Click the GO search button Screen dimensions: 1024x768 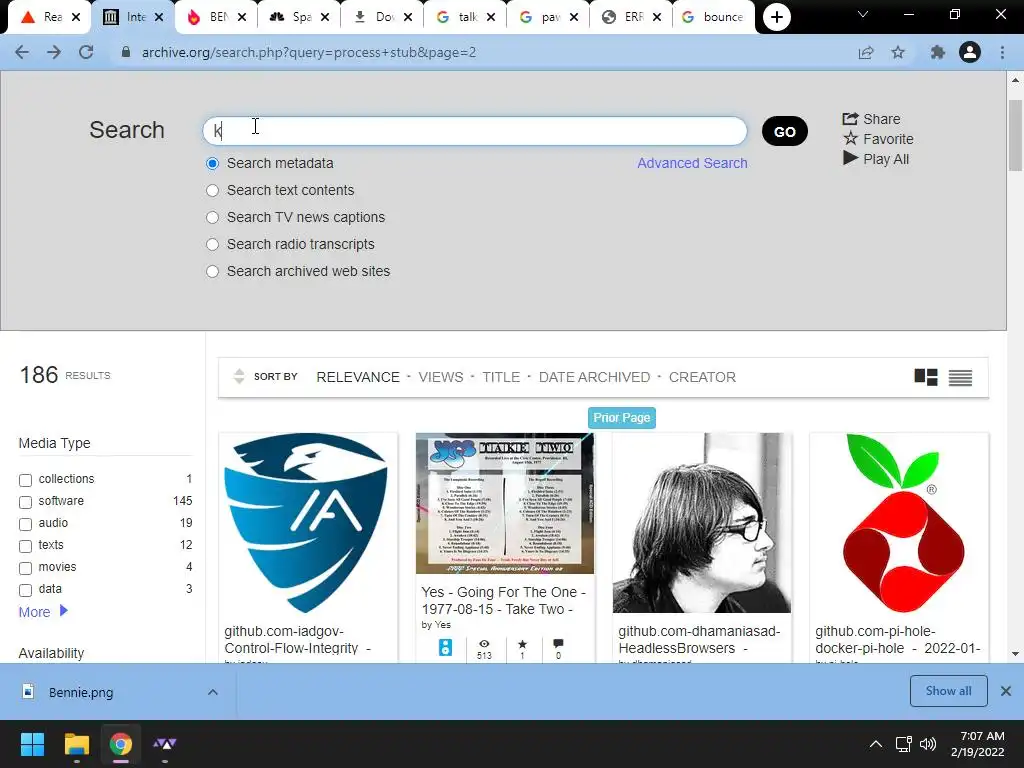784,131
